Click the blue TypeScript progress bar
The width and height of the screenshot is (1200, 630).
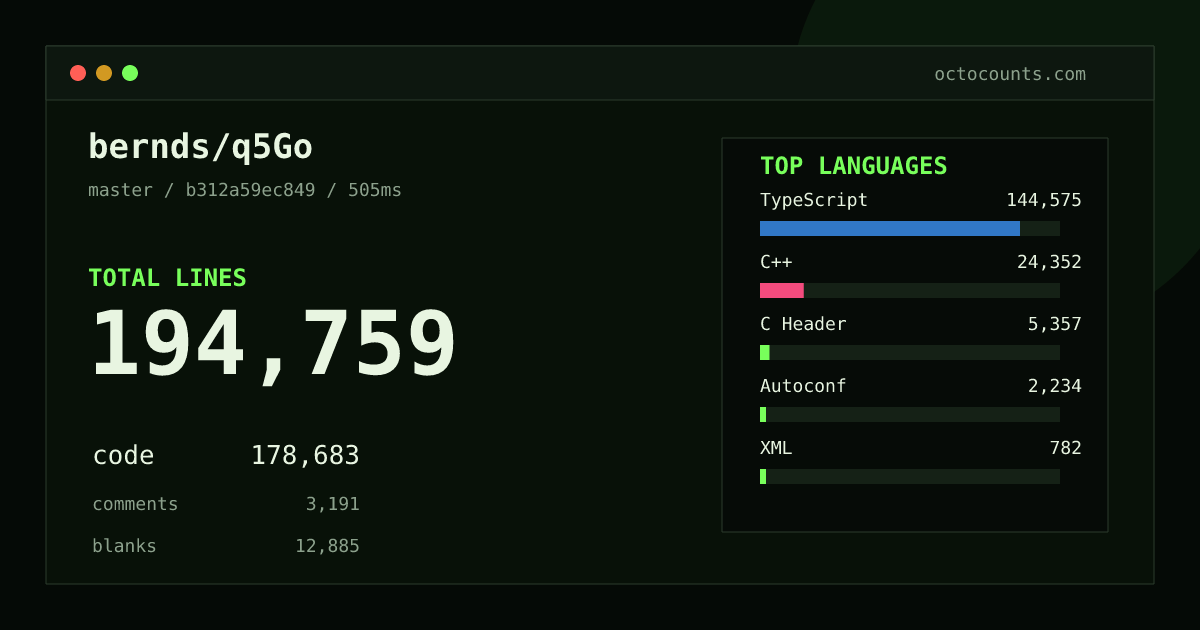click(x=890, y=228)
